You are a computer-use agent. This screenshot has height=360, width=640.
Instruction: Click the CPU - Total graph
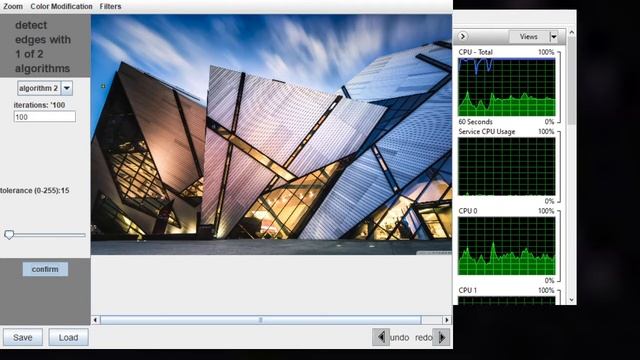pos(507,87)
